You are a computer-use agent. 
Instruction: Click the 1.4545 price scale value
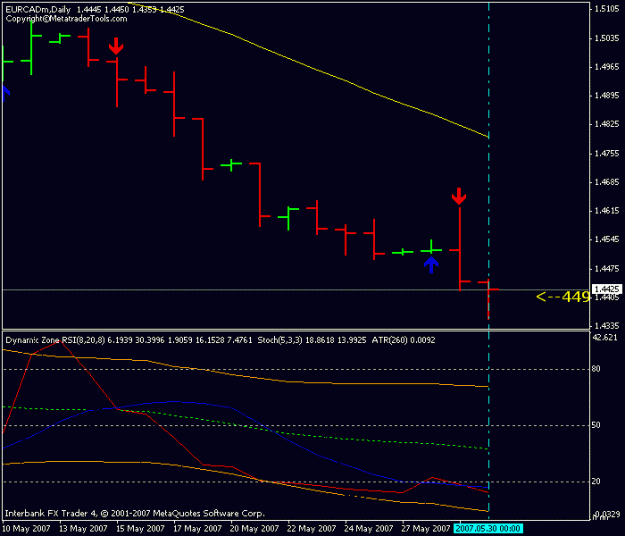pos(607,239)
